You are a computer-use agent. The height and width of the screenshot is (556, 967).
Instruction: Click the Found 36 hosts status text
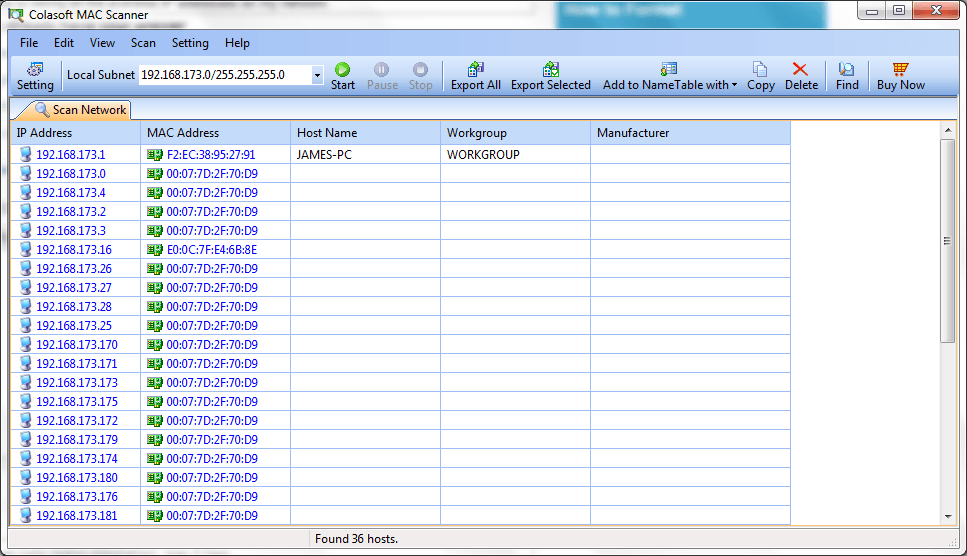(x=356, y=539)
